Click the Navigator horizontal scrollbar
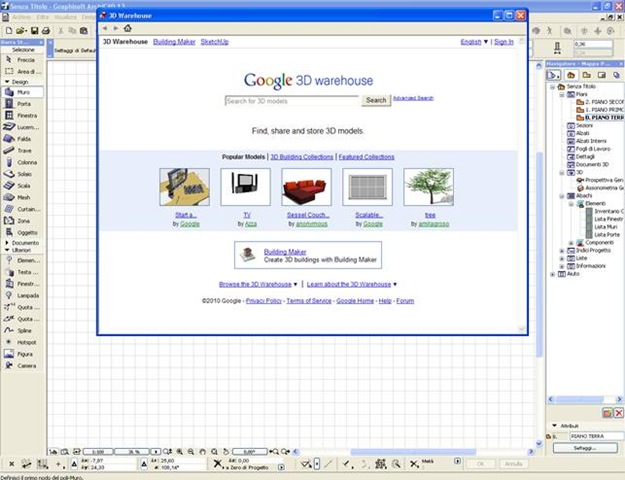Screen dimensions: 625x480 (x=585, y=399)
